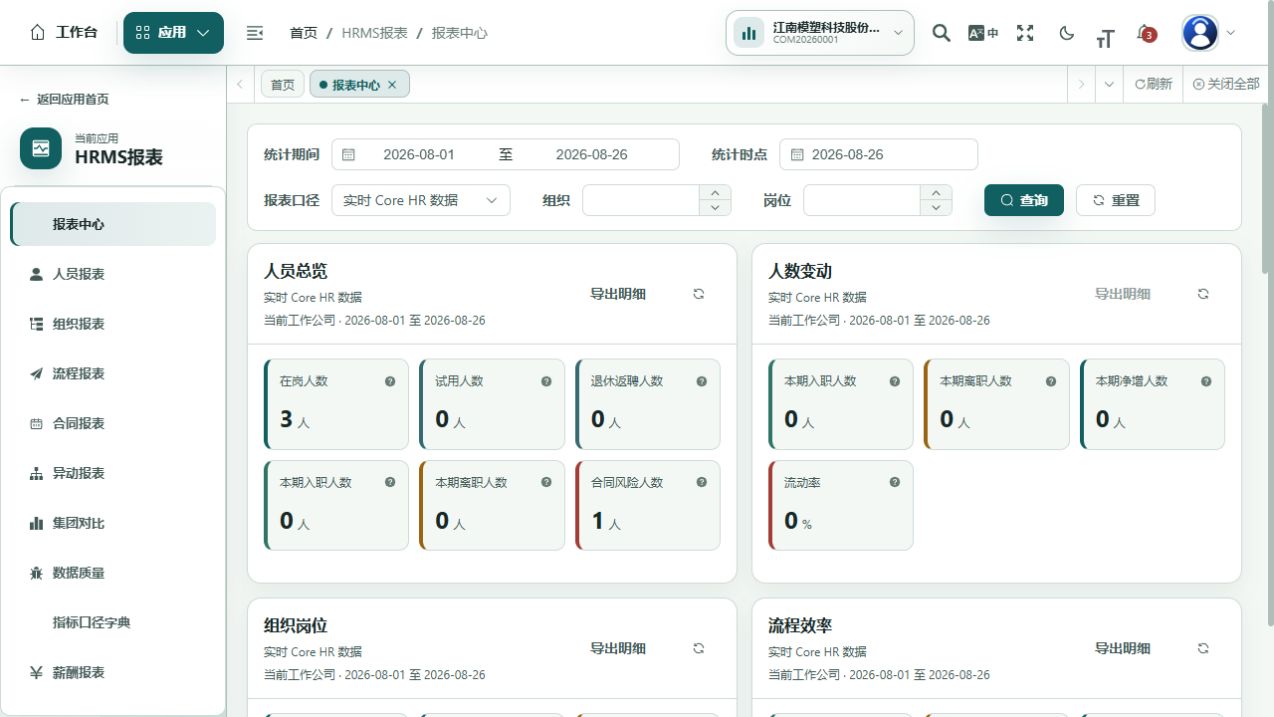Viewport: 1274px width, 717px height.
Task: Open 合同报表 in sidebar
Action: [113, 423]
